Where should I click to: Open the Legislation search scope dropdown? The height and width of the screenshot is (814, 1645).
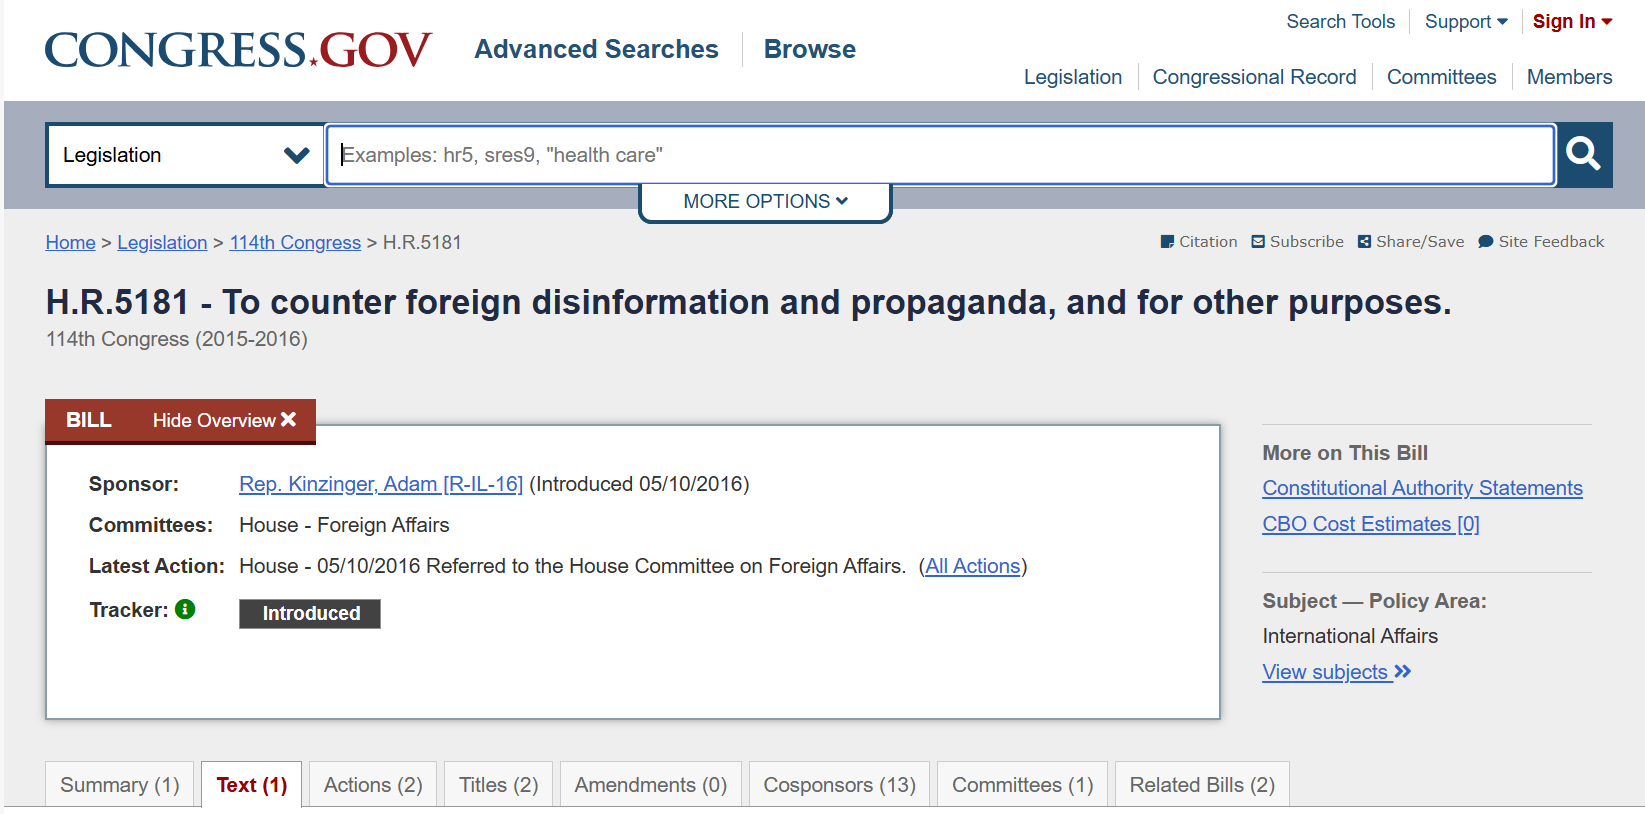pos(185,155)
